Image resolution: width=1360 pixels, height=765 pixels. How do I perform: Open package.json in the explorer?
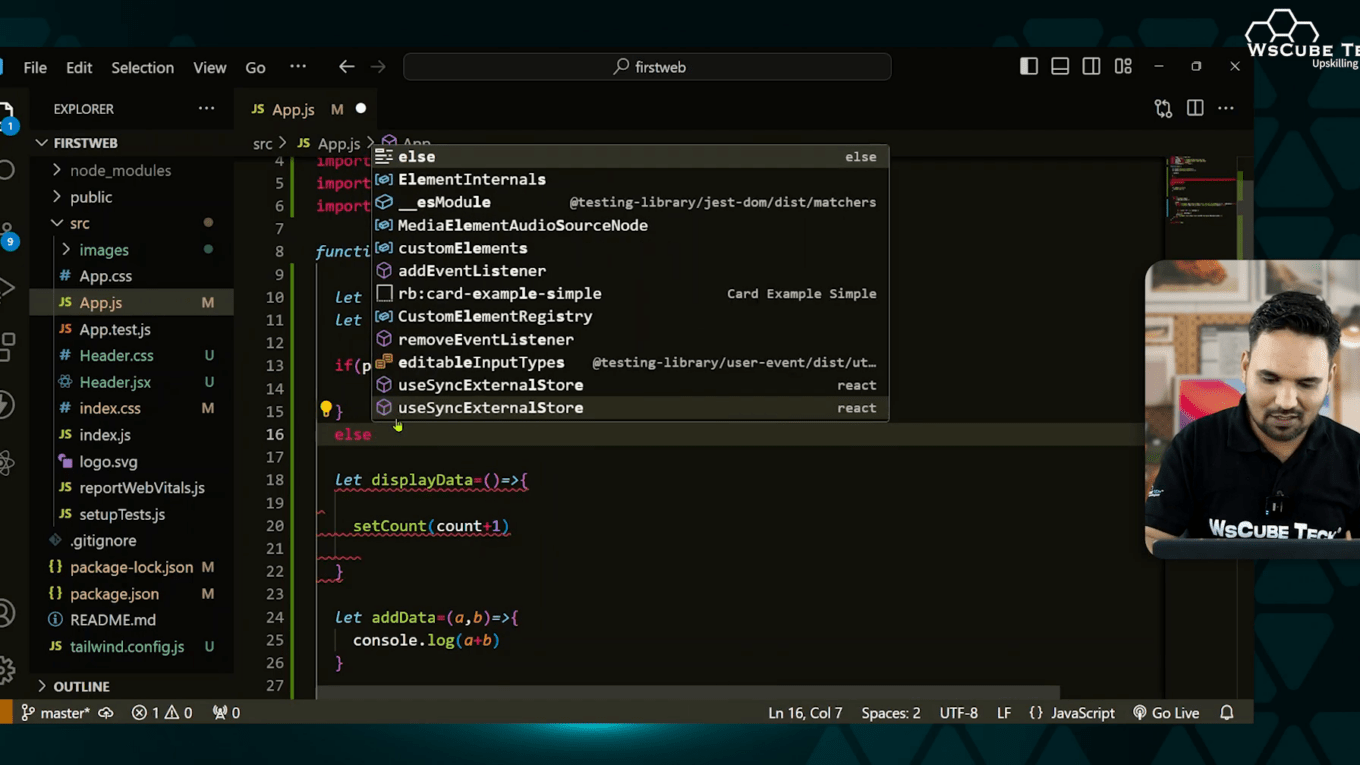coord(114,594)
